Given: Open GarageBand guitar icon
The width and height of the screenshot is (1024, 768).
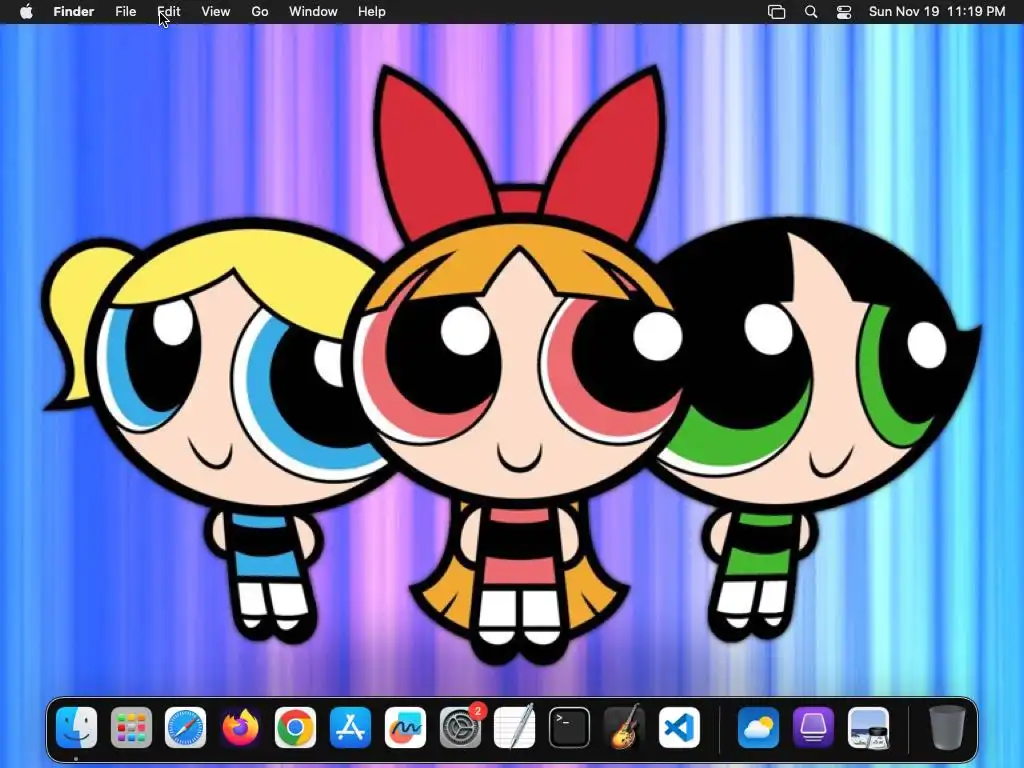Looking at the screenshot, I should point(624,726).
